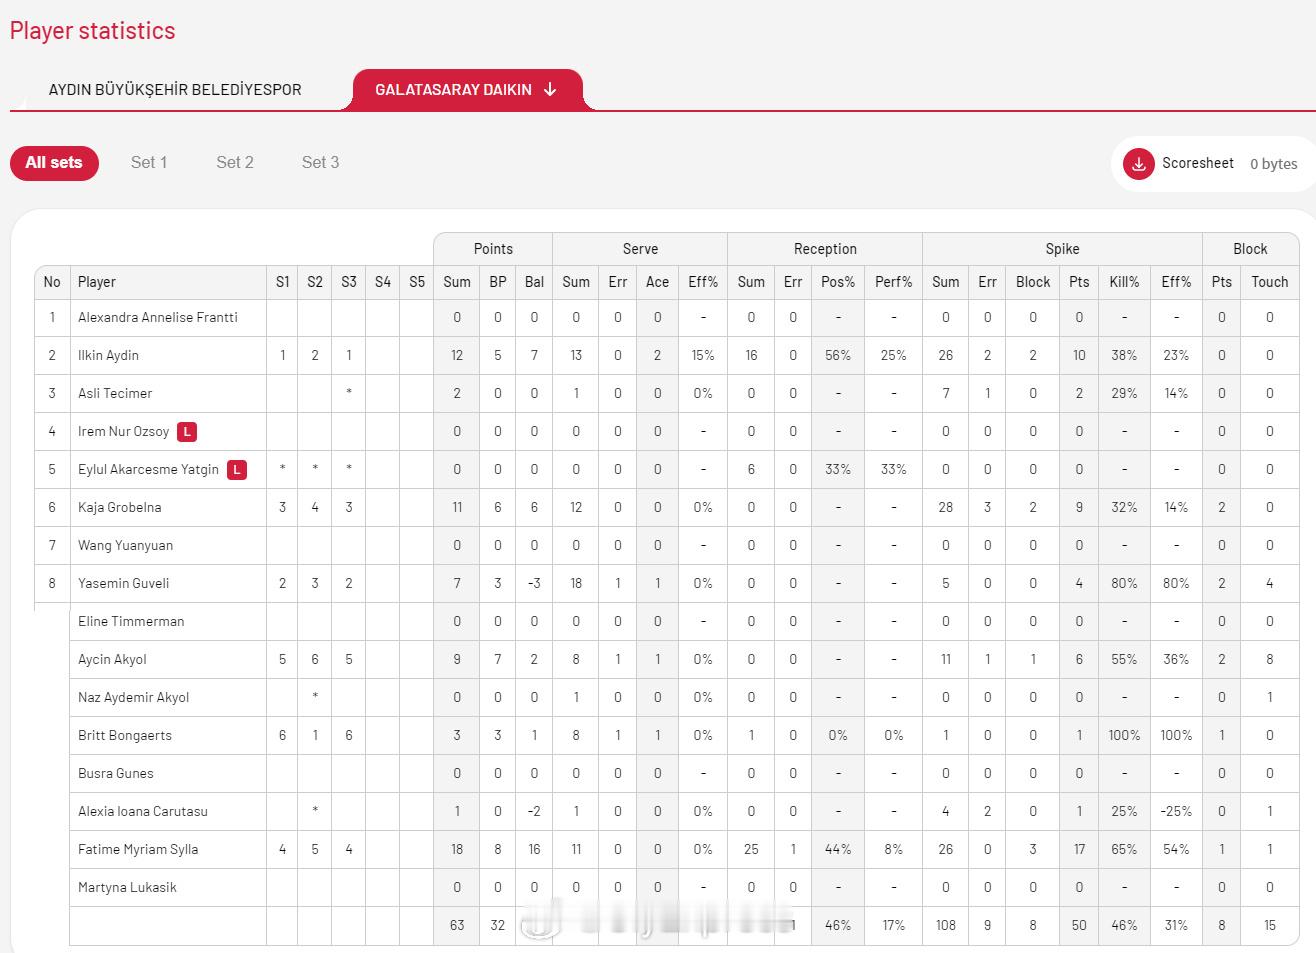1316x953 pixels.
Task: Select player Fatime Myriam Sylla
Action: (138, 849)
